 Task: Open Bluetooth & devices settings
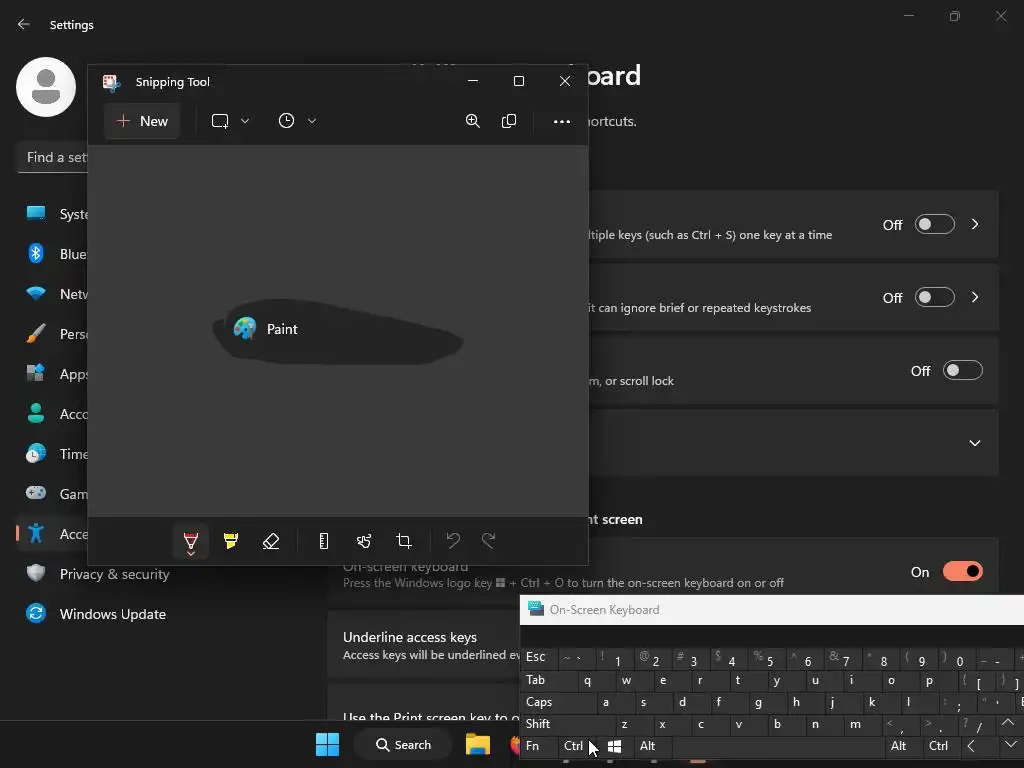pos(56,253)
